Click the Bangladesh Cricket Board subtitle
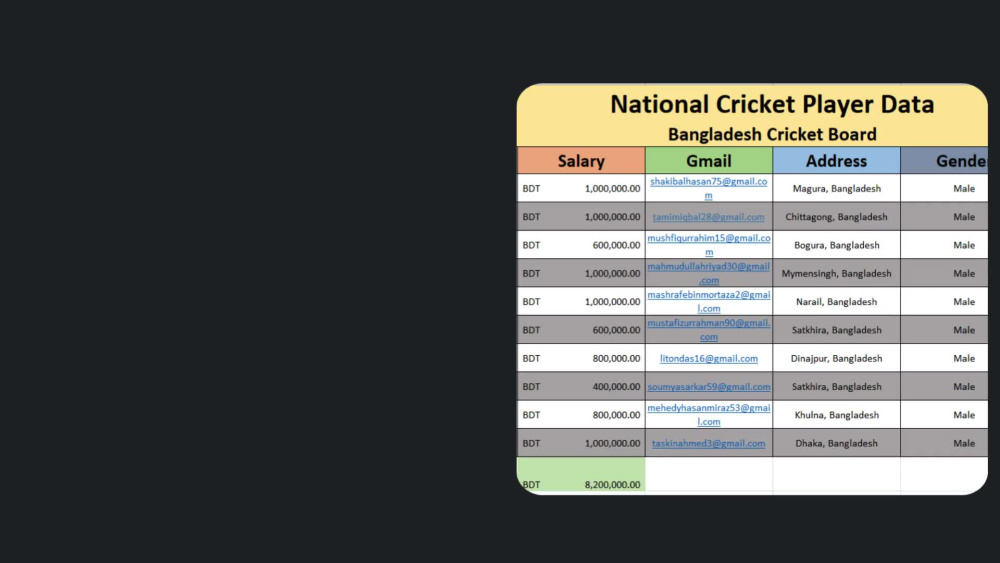Viewport: 1000px width, 563px height. (x=772, y=135)
